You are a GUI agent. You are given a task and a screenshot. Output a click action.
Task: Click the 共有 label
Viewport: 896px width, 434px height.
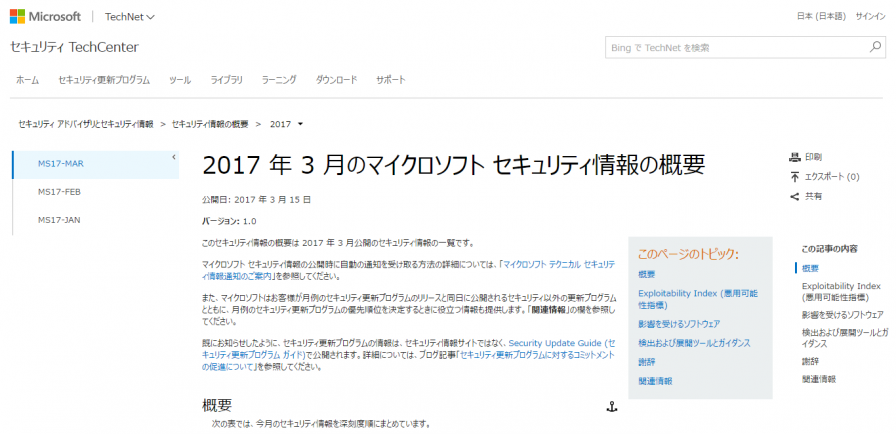coord(814,196)
